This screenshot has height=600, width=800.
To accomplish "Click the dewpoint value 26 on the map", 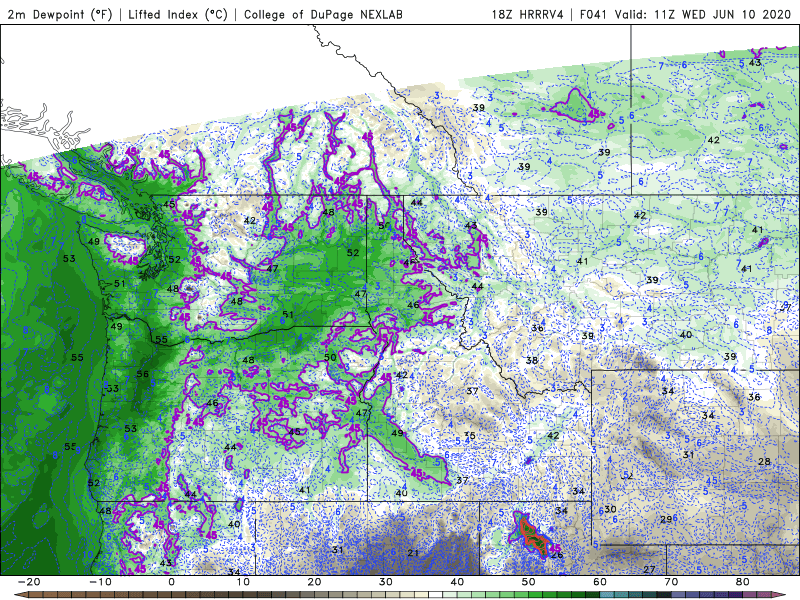I will click(557, 555).
